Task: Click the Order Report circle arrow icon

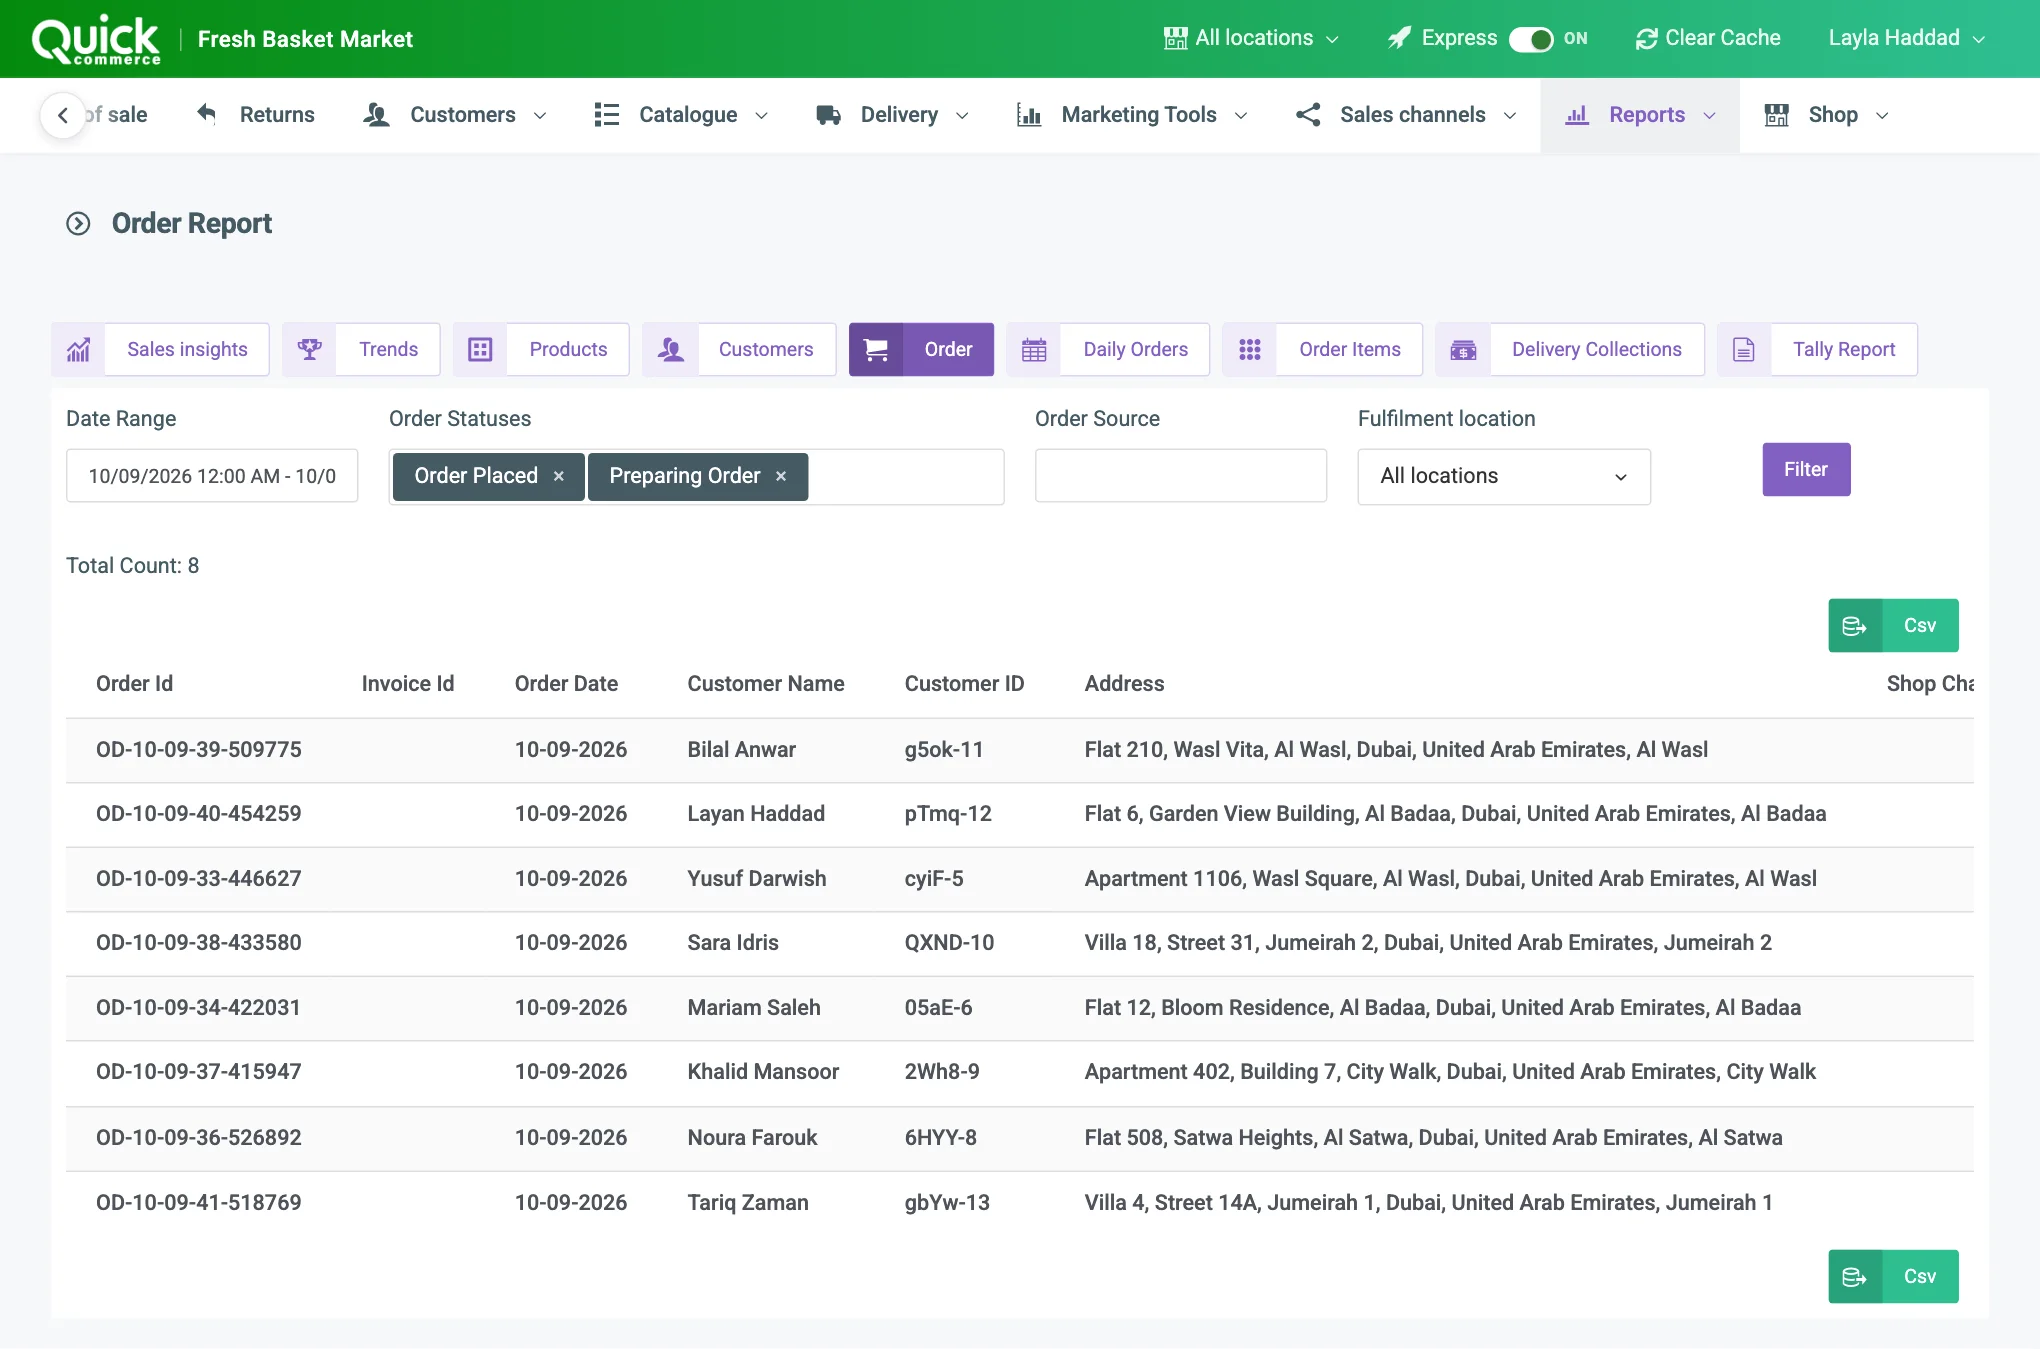Action: (x=78, y=223)
